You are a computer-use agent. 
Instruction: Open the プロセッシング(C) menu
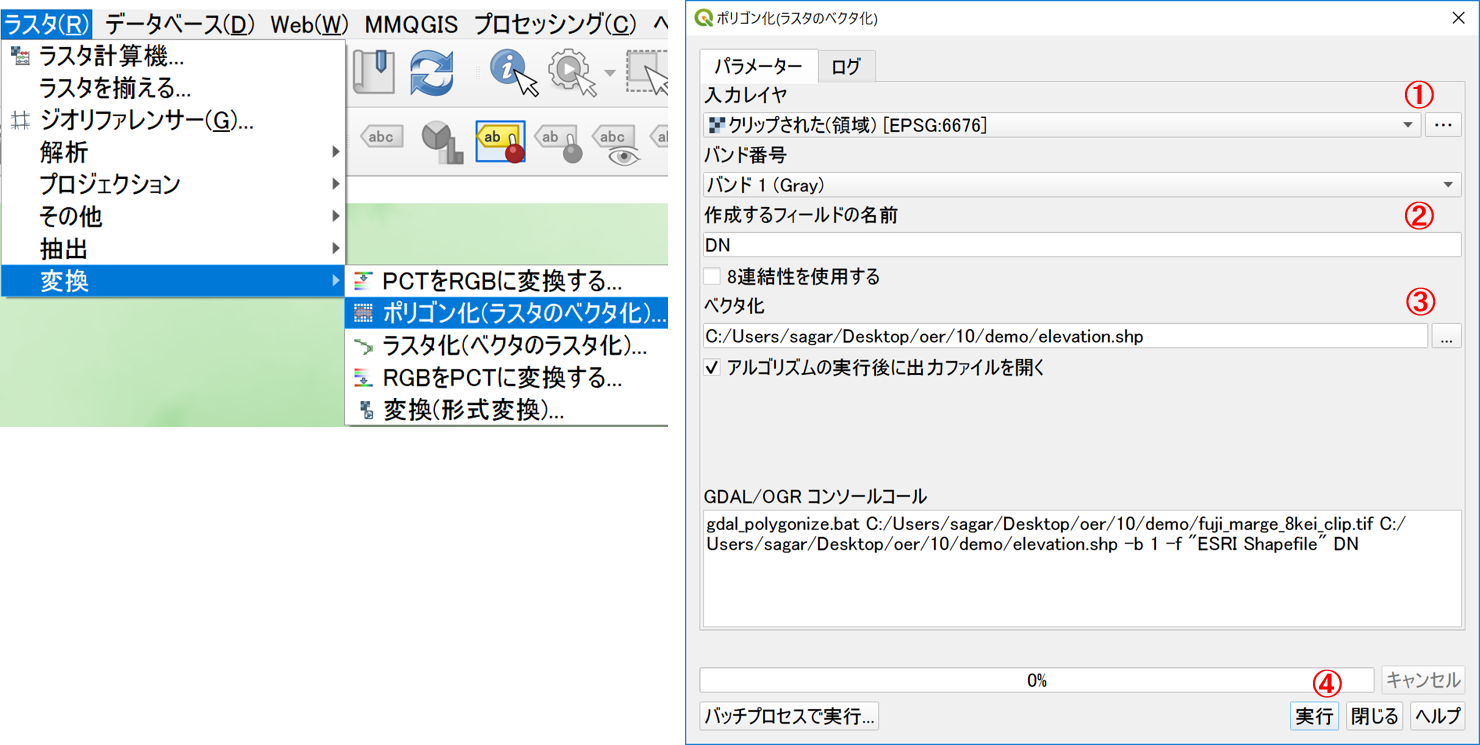coord(554,24)
